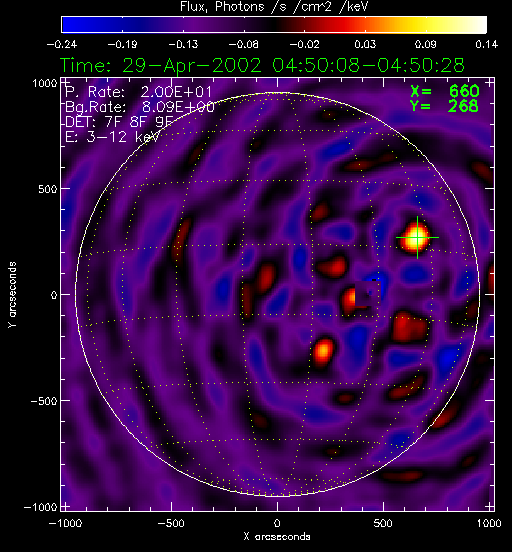The height and width of the screenshot is (552, 512).
Task: Click the X arcseconds axis title
Action: point(277,537)
